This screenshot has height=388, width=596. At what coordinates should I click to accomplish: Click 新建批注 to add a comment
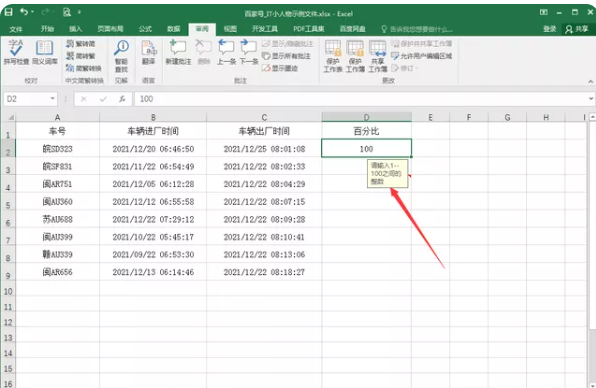(178, 52)
